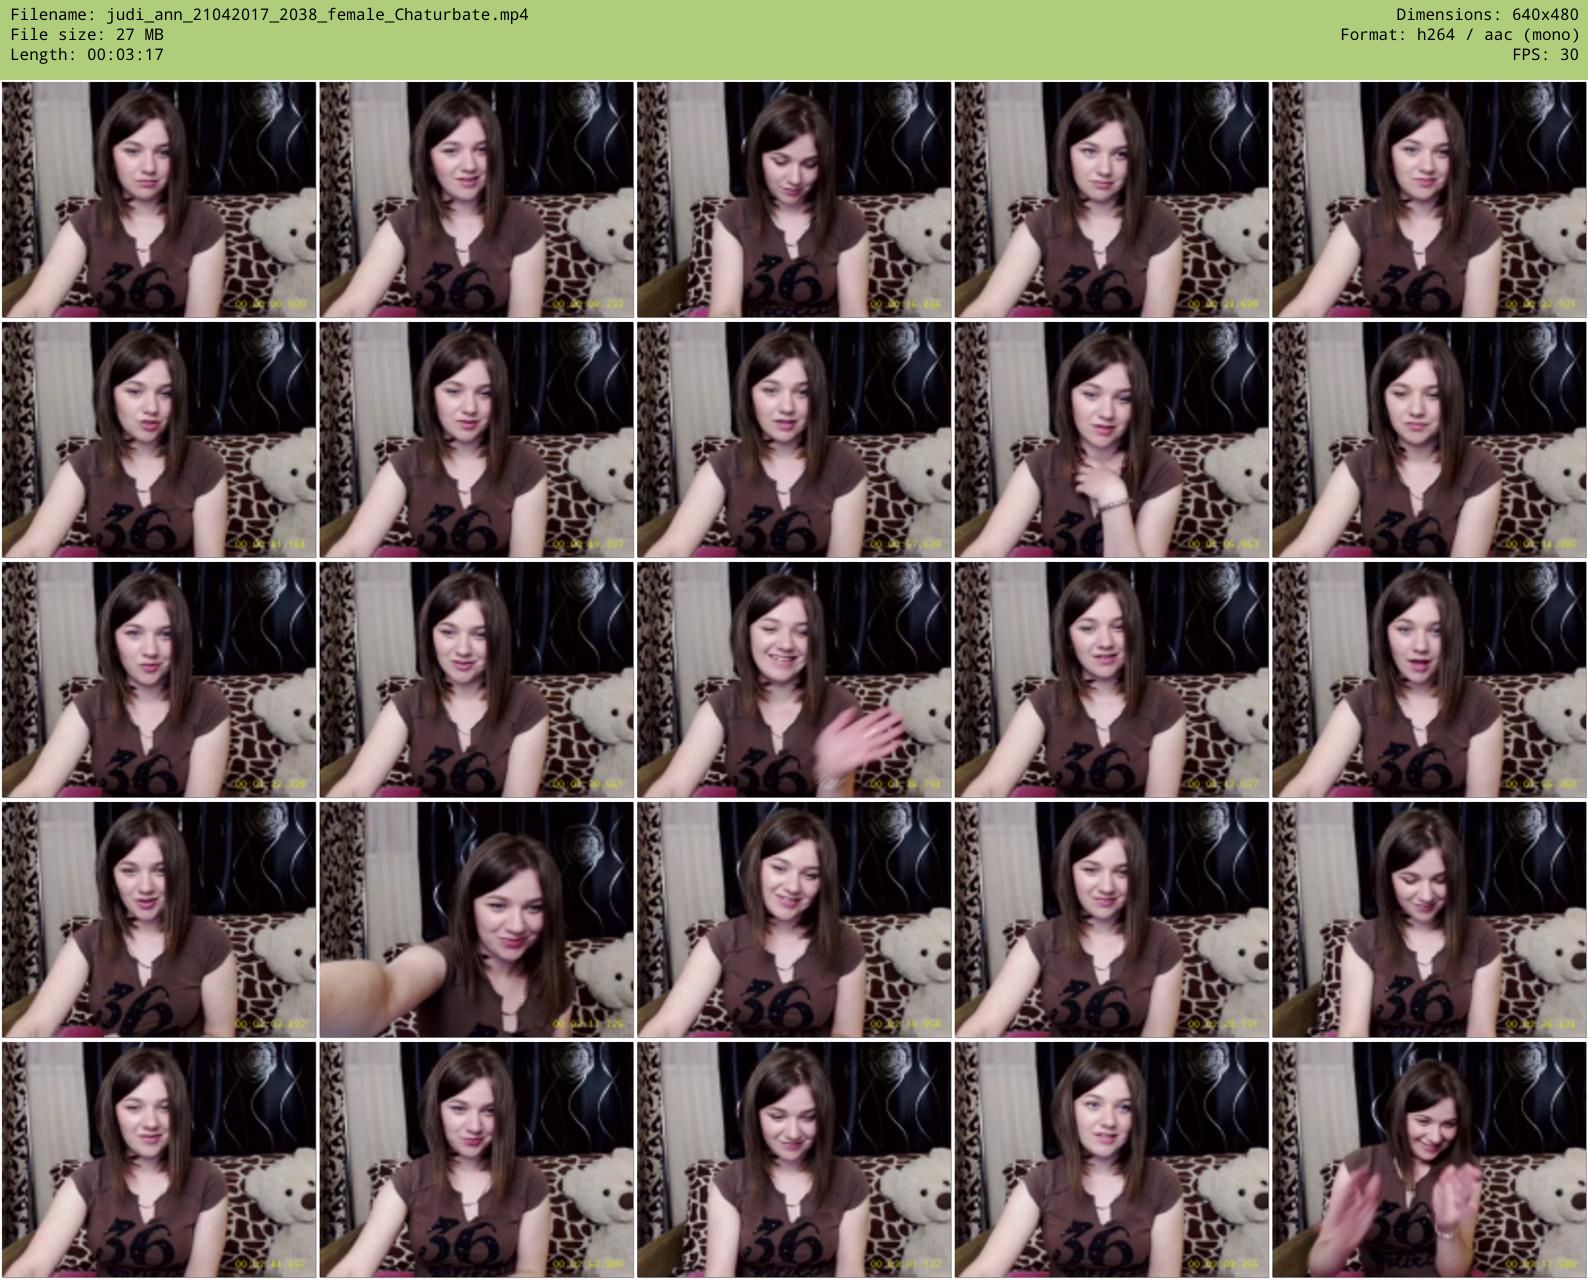Open the first thumbnail in row two
This screenshot has width=1588, height=1280.
[x=159, y=440]
